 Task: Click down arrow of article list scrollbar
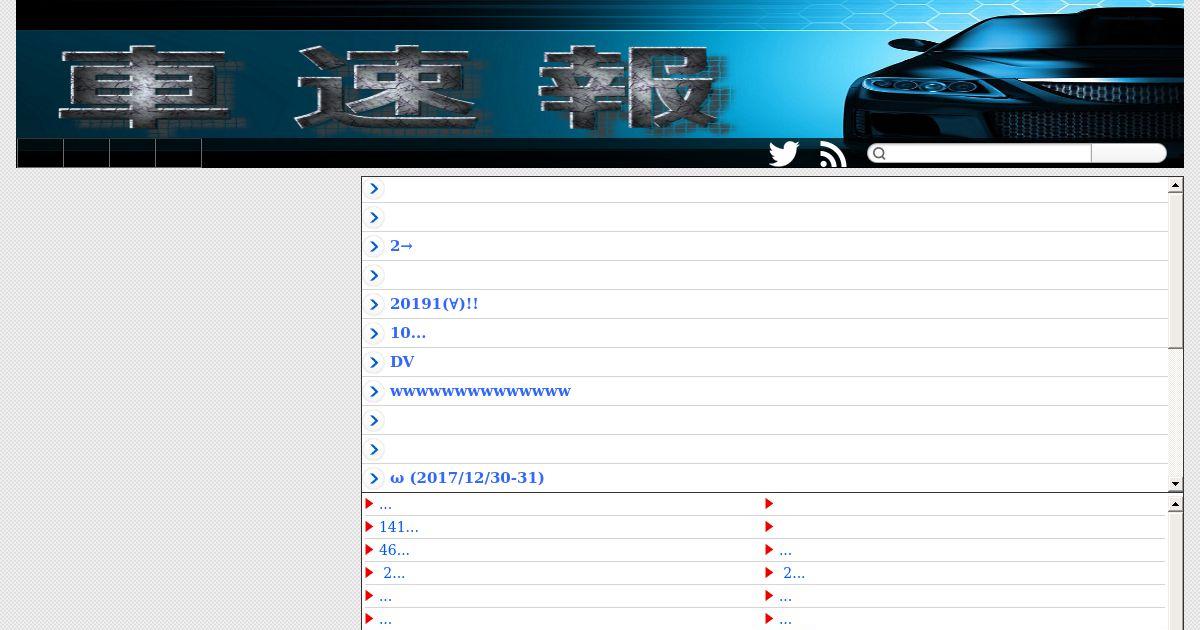pos(1175,484)
